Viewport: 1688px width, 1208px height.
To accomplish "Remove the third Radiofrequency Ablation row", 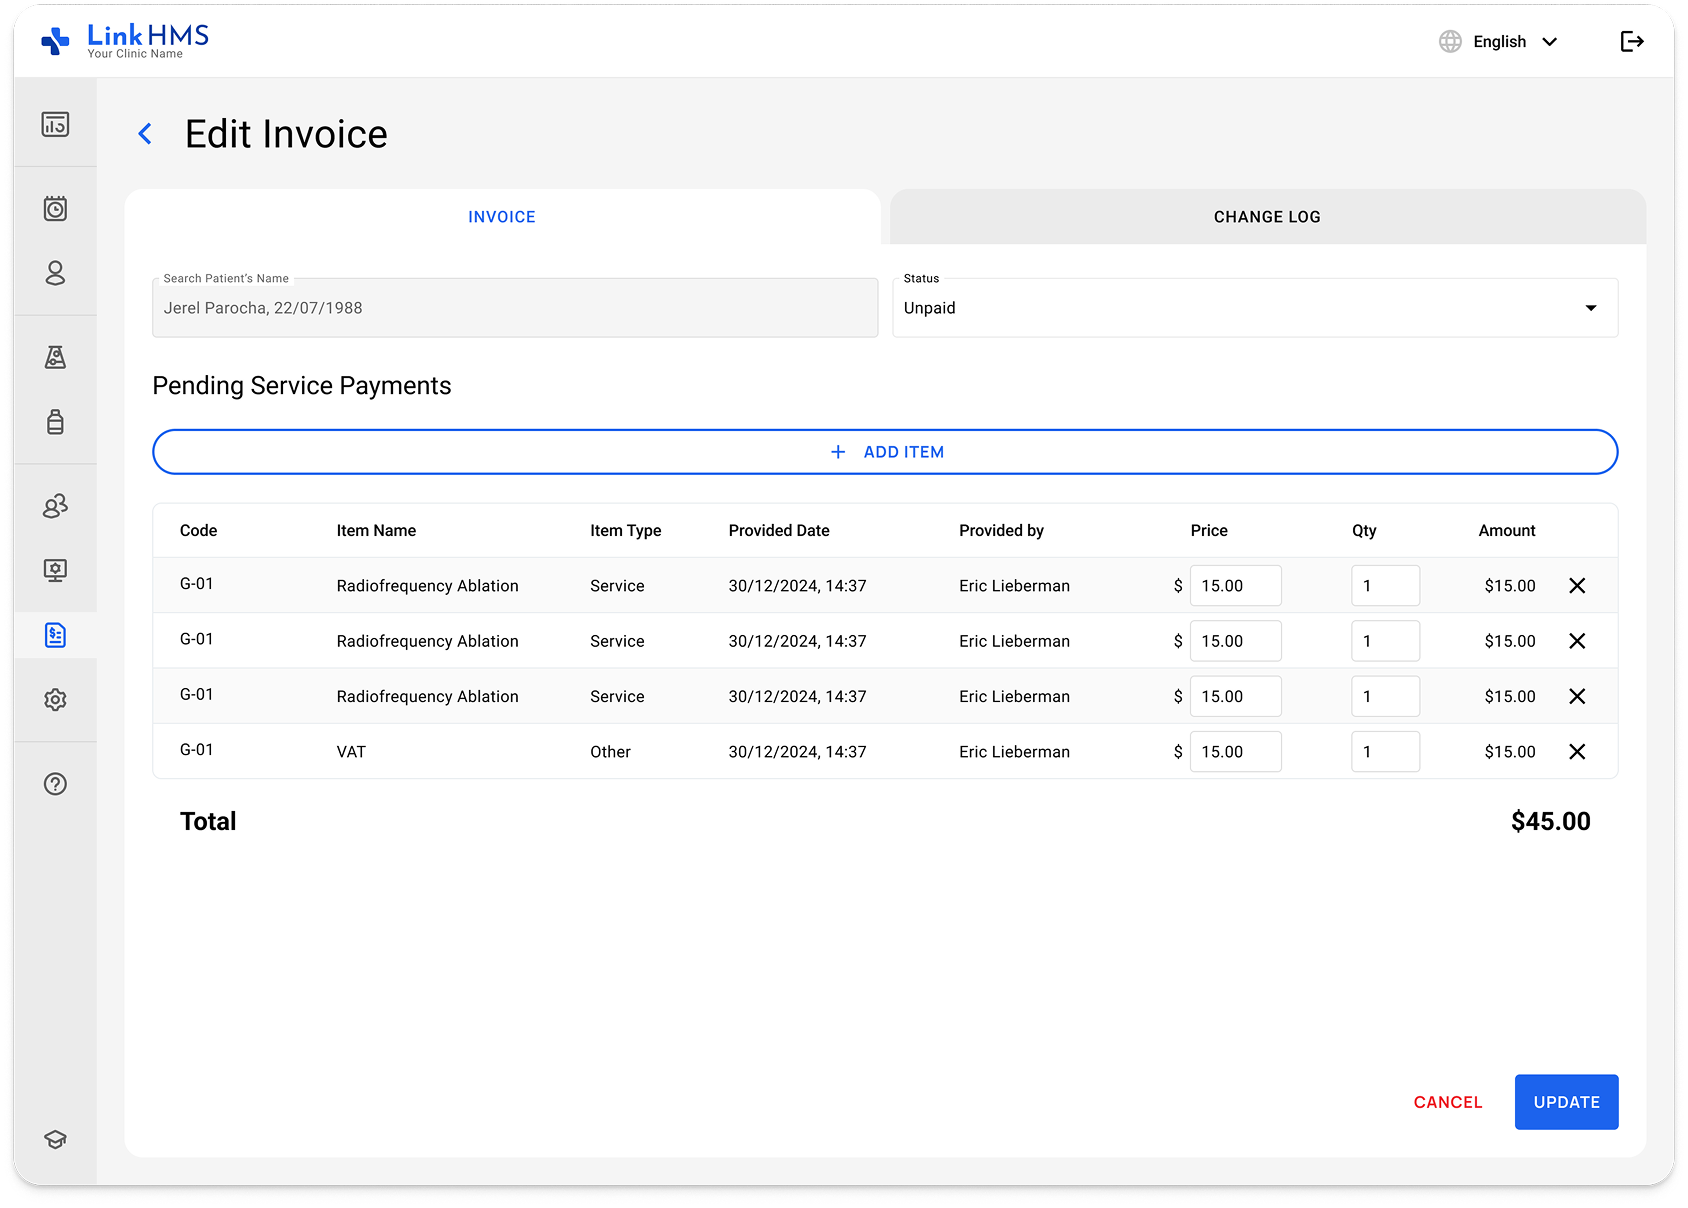I will coord(1577,696).
